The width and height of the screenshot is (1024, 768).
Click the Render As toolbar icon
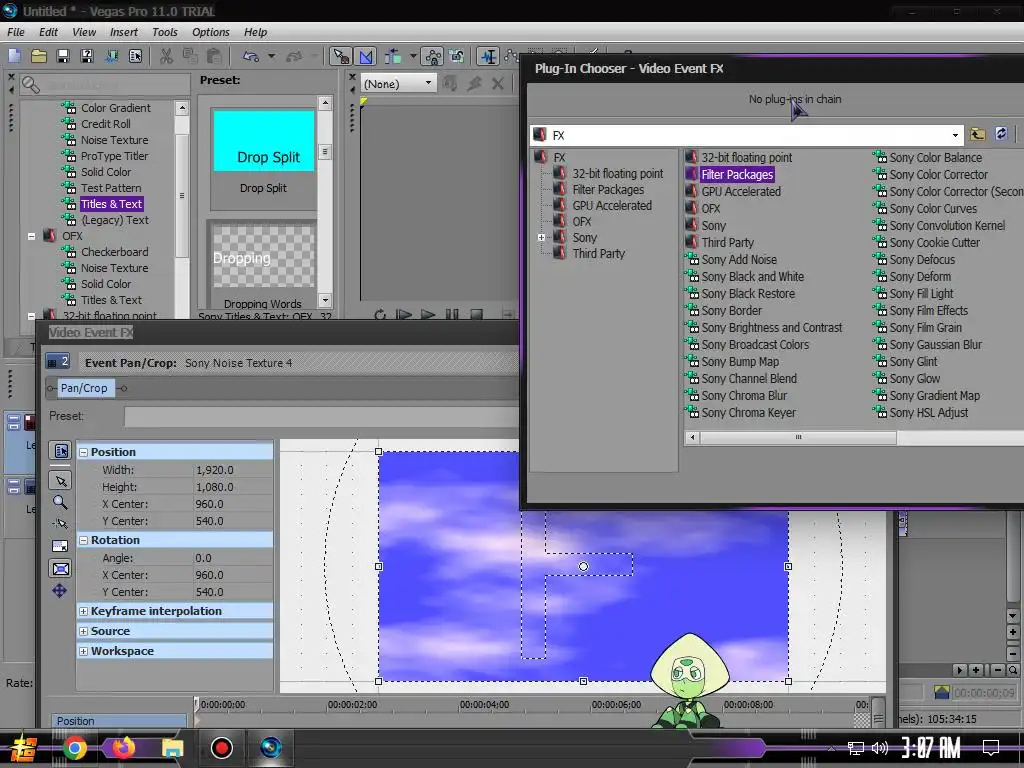pos(111,56)
